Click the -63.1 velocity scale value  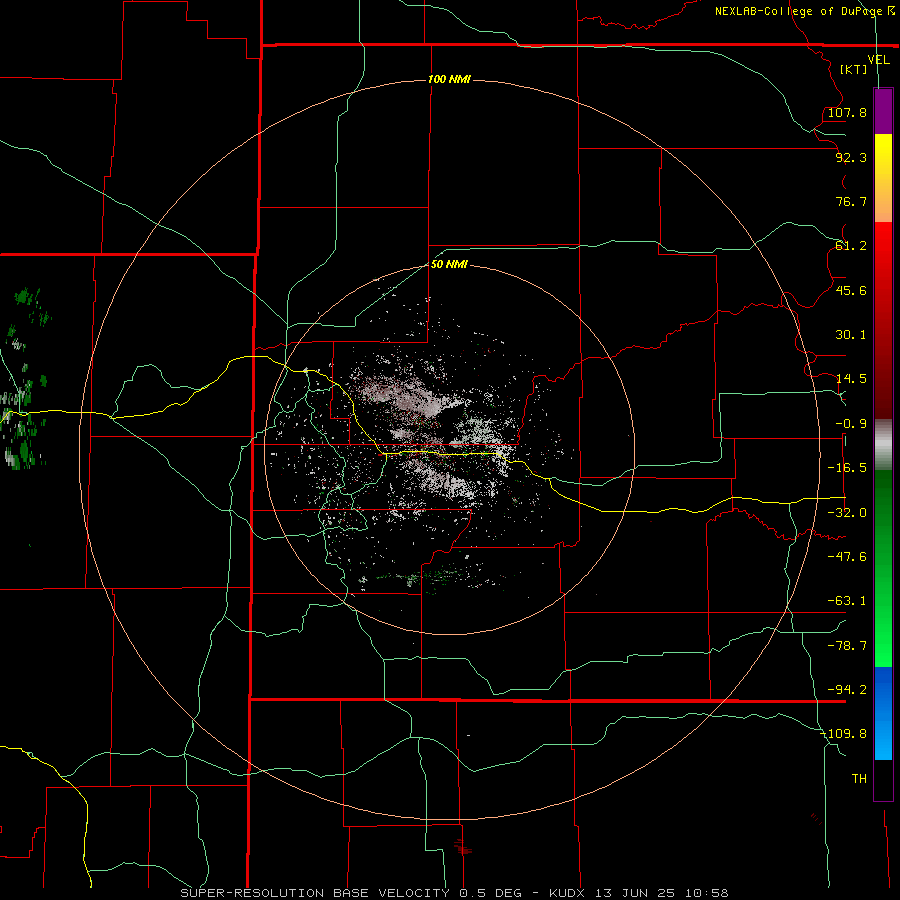pyautogui.click(x=847, y=601)
